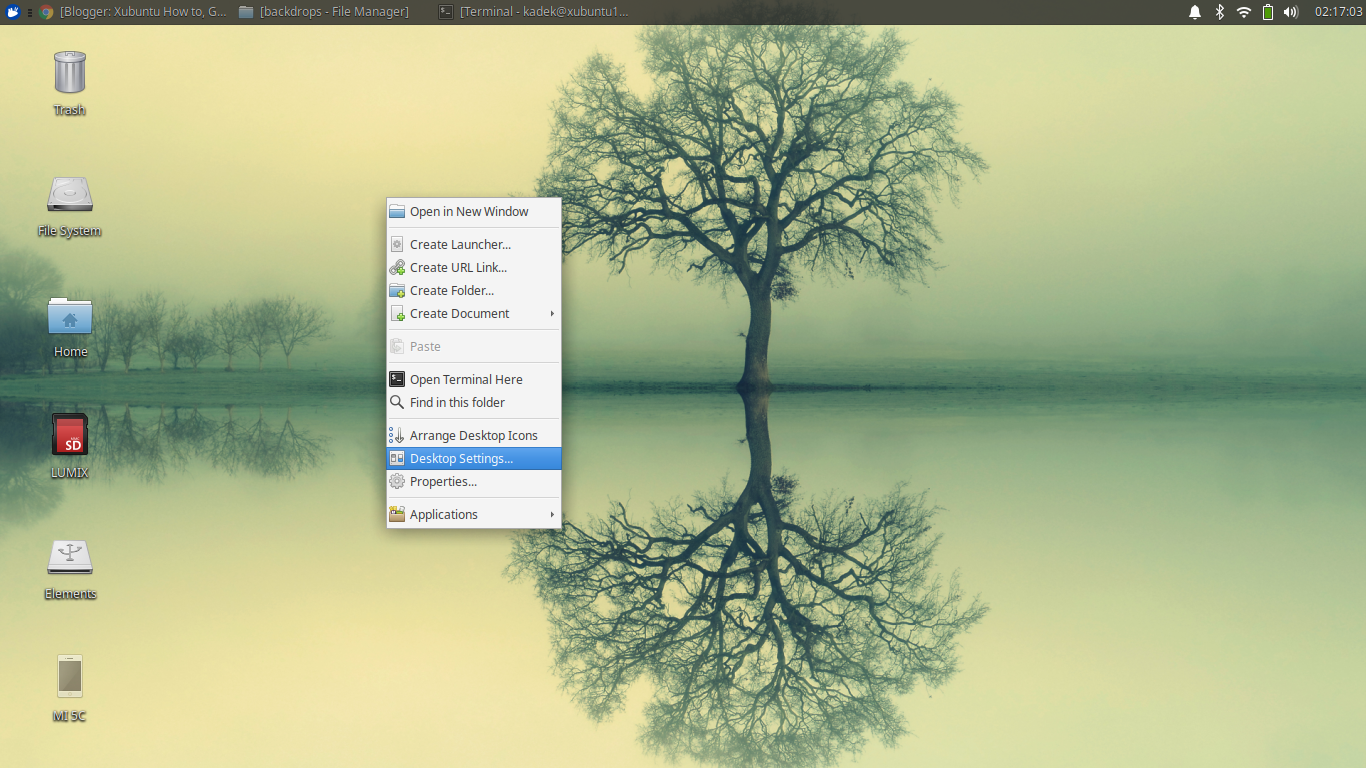
Task: Select the Home folder icon
Action: pyautogui.click(x=69, y=317)
